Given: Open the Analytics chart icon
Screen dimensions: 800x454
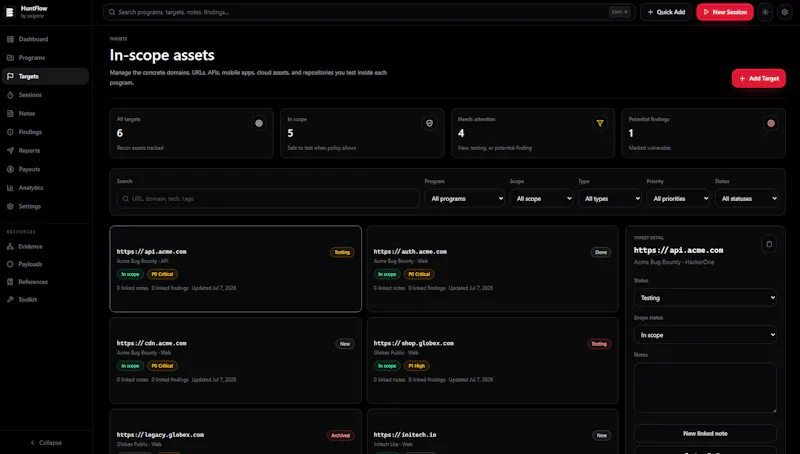Looking at the screenshot, I should coord(10,188).
